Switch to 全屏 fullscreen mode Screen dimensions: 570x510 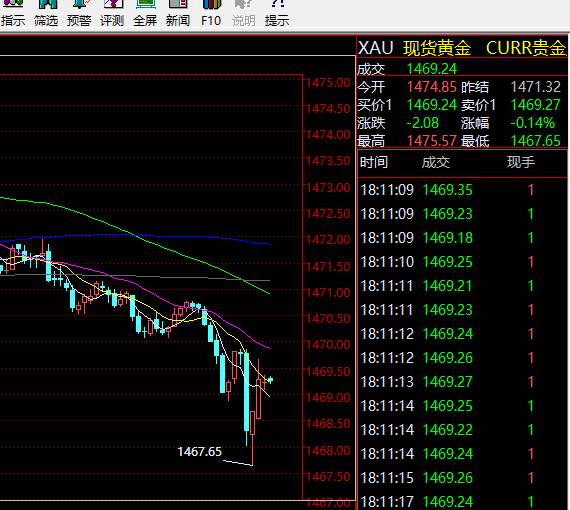[x=145, y=14]
